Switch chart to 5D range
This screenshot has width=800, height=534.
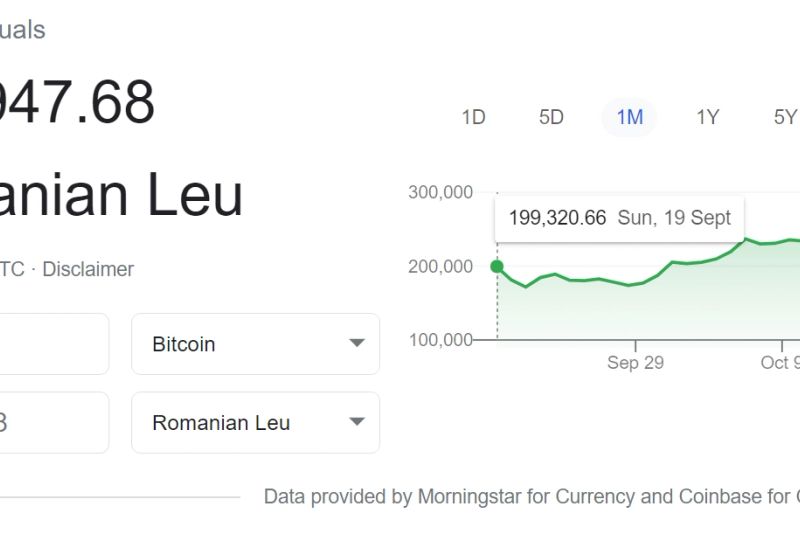[551, 117]
